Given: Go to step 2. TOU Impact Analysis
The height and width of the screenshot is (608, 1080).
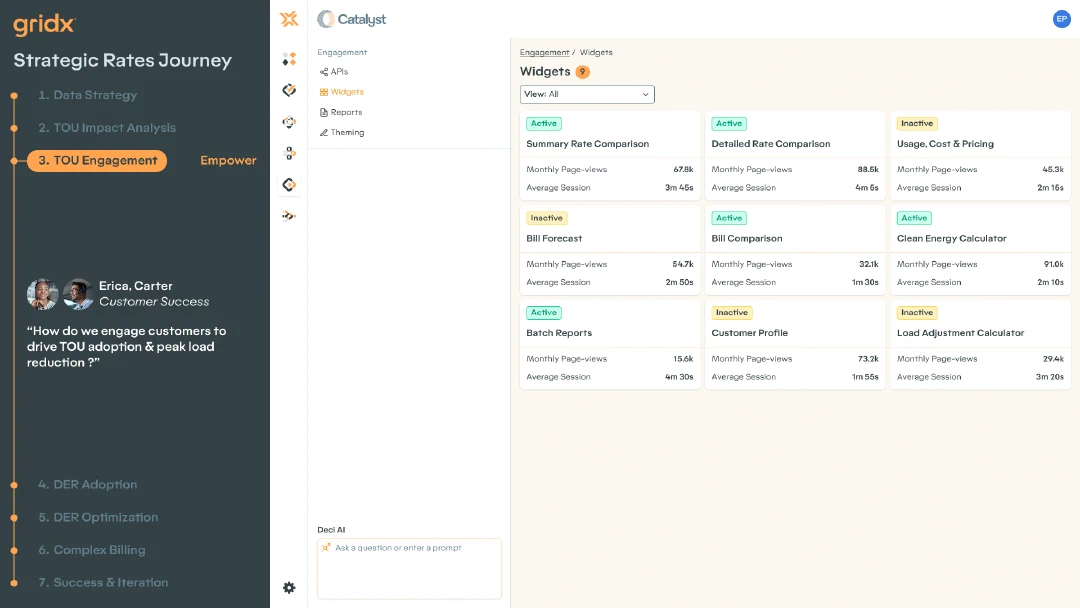Looking at the screenshot, I should click(x=107, y=128).
